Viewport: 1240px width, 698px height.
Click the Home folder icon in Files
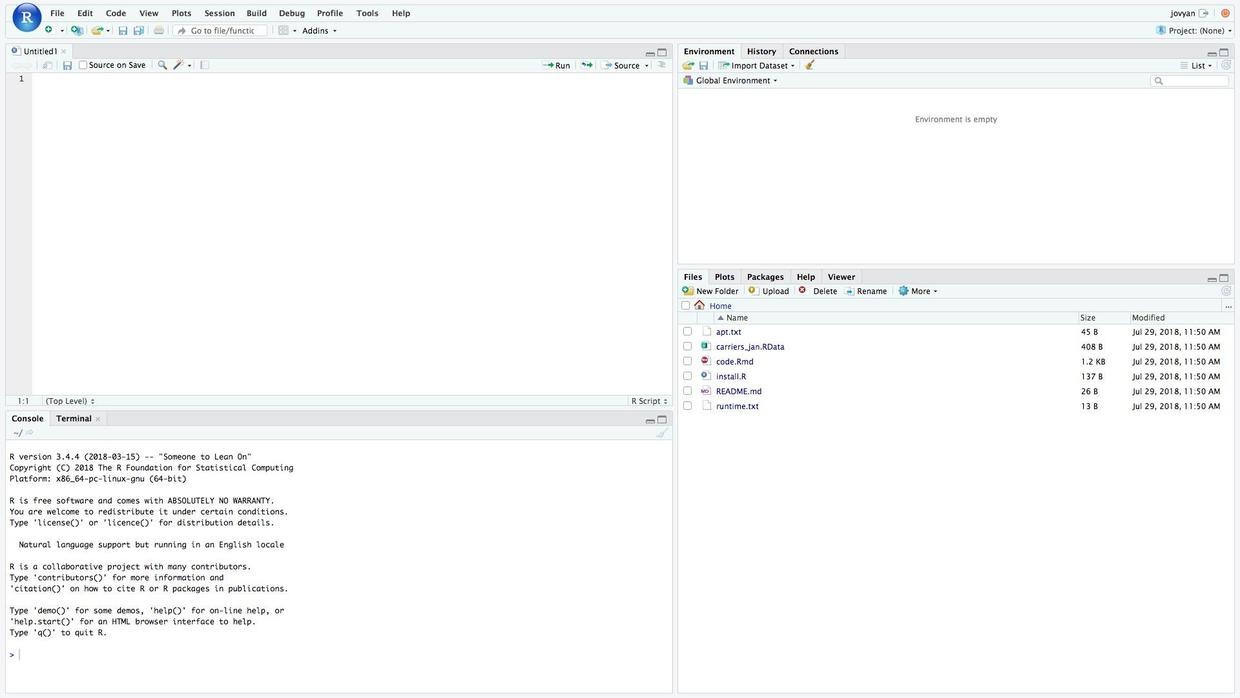[x=700, y=306]
